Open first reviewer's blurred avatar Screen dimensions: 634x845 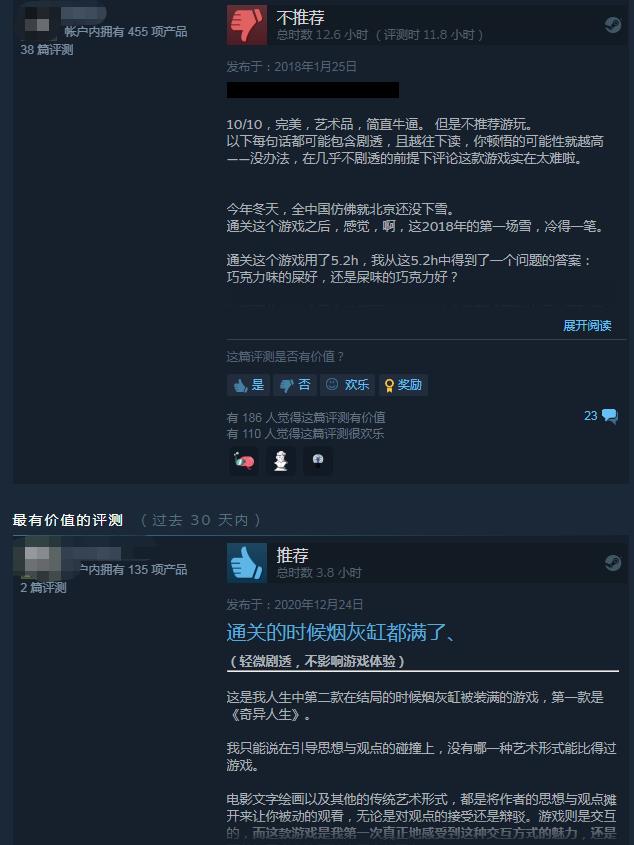[x=37, y=22]
